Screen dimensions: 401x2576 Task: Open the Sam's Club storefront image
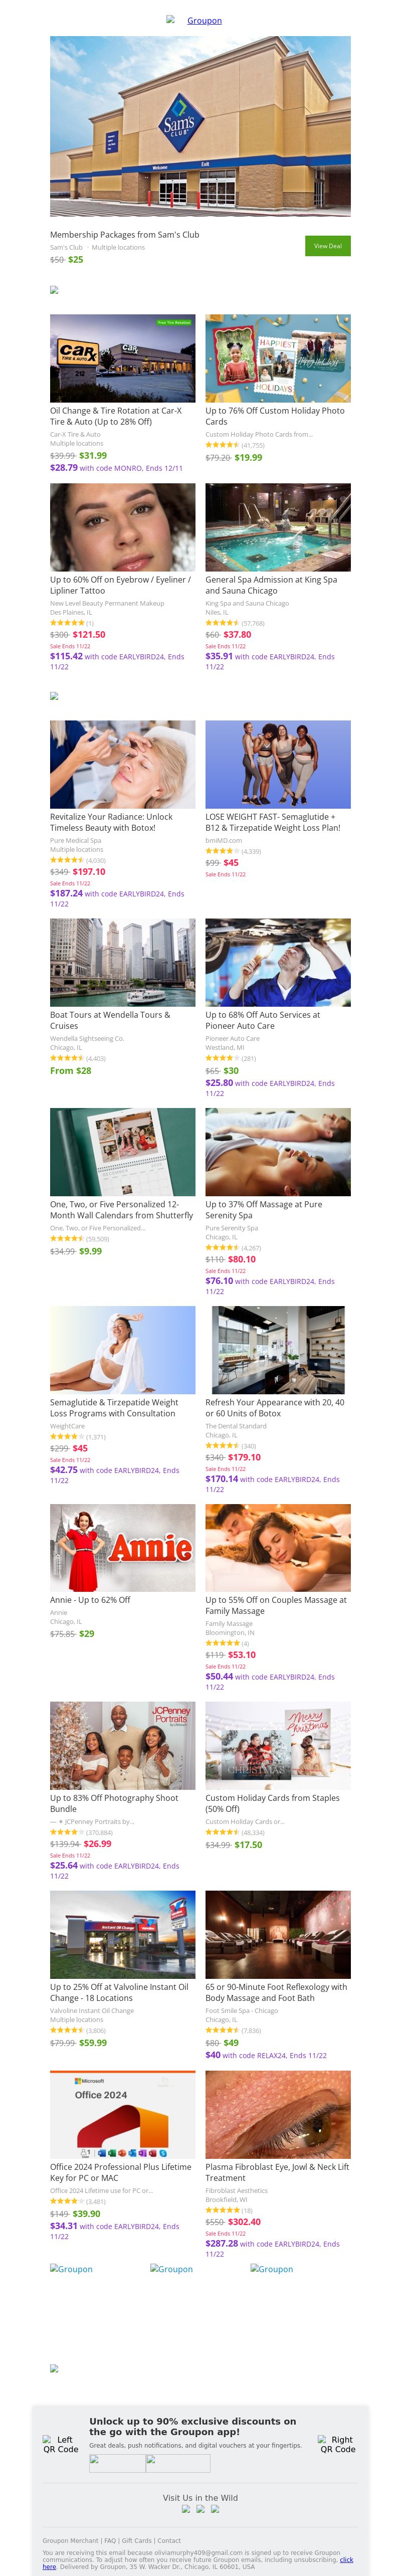tap(200, 127)
